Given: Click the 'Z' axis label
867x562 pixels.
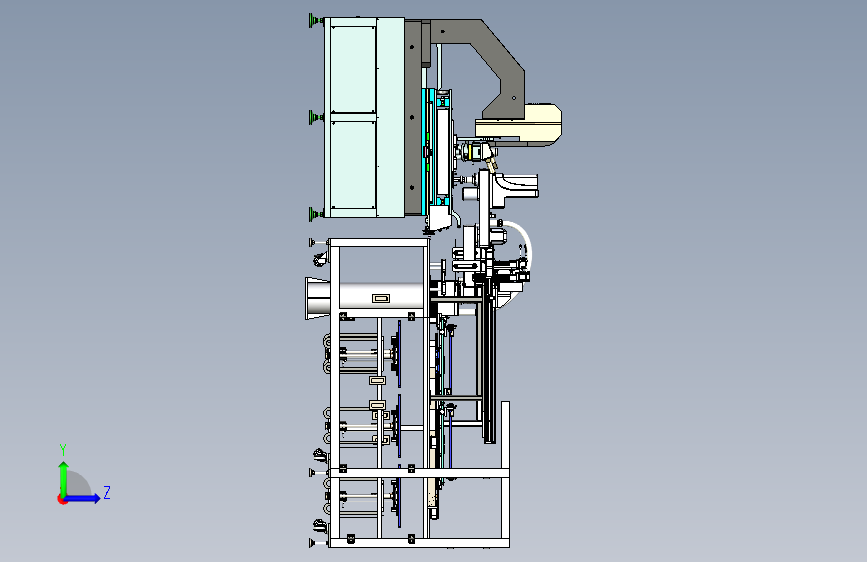Looking at the screenshot, I should click(107, 492).
